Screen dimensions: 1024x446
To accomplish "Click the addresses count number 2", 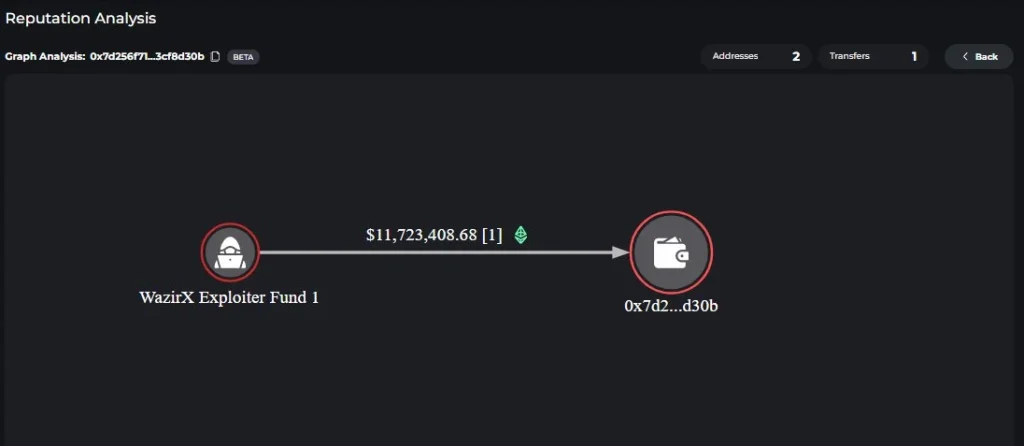I will (x=796, y=57).
